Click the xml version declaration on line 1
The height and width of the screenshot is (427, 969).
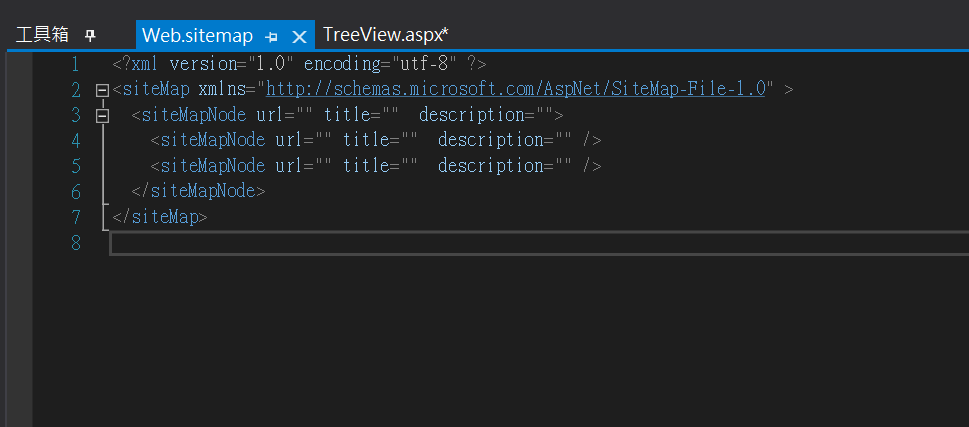coord(299,64)
